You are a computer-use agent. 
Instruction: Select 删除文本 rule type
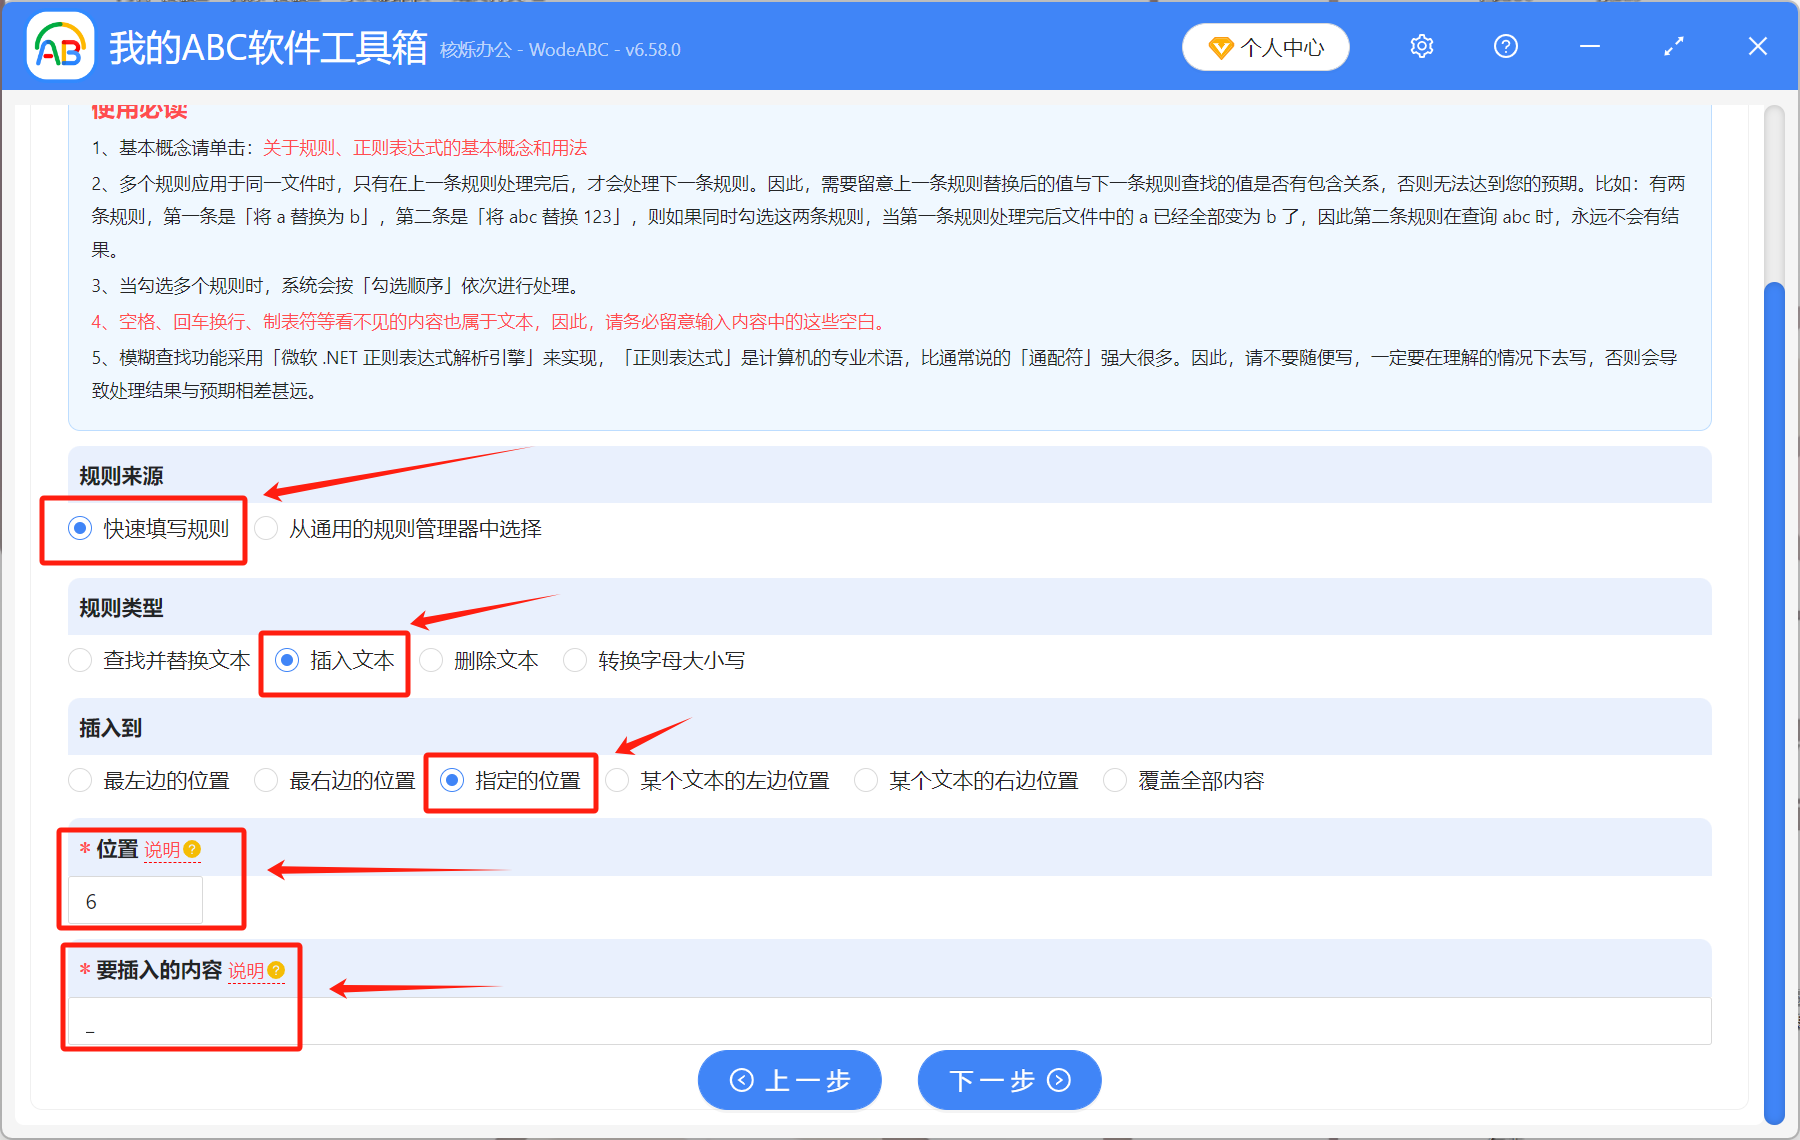click(x=431, y=660)
